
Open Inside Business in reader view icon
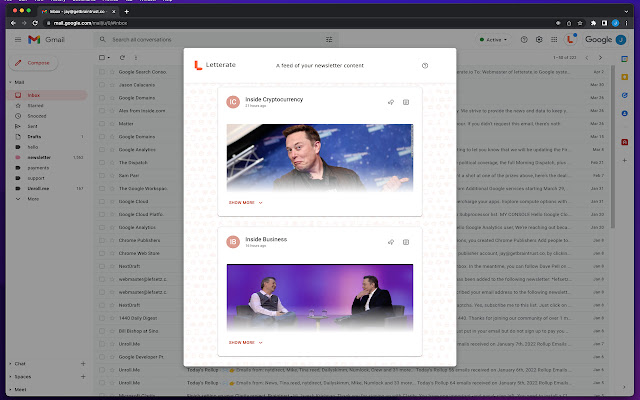[406, 242]
